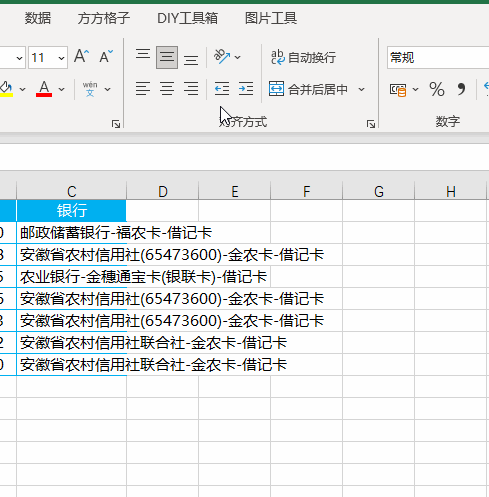The width and height of the screenshot is (489, 497).
Task: Select cell 农业银行-金穗通宝卡(银联卡)-借记卡
Action: [71, 276]
